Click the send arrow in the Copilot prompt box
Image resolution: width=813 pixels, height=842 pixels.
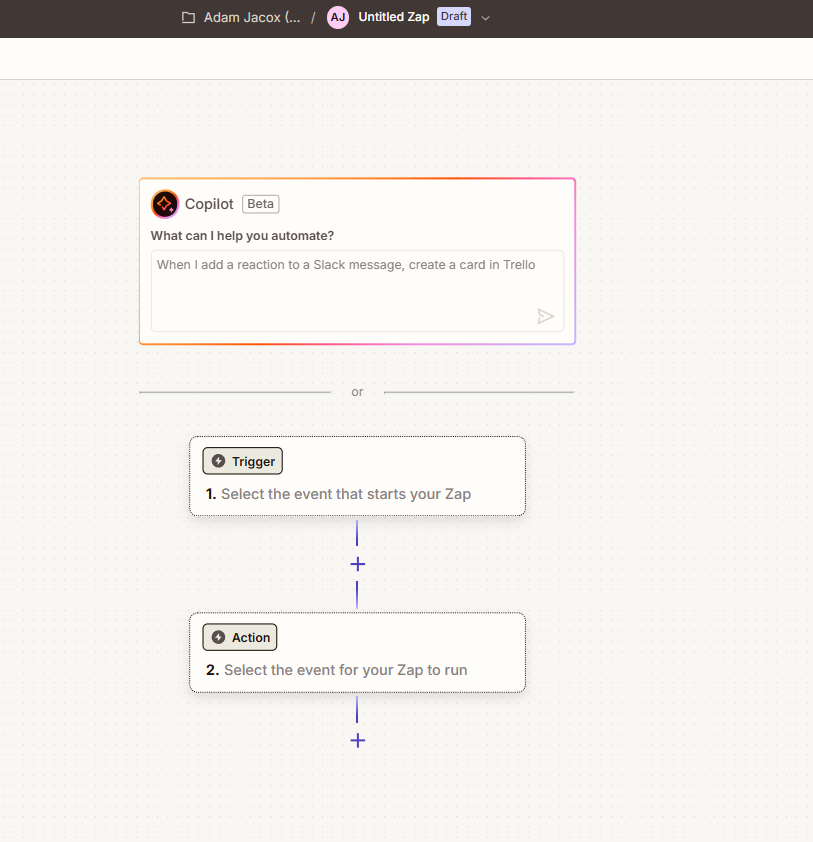[x=546, y=316]
